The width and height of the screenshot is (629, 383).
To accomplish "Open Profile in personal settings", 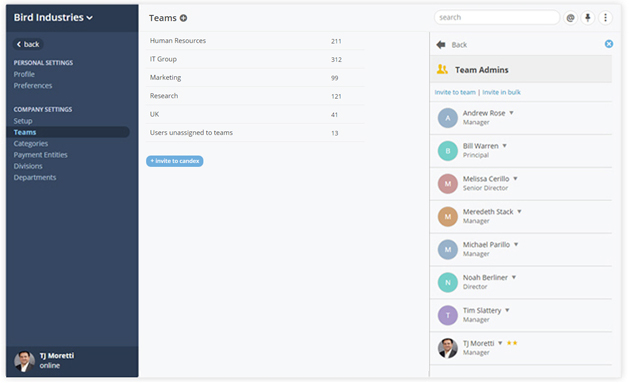I will coord(24,74).
